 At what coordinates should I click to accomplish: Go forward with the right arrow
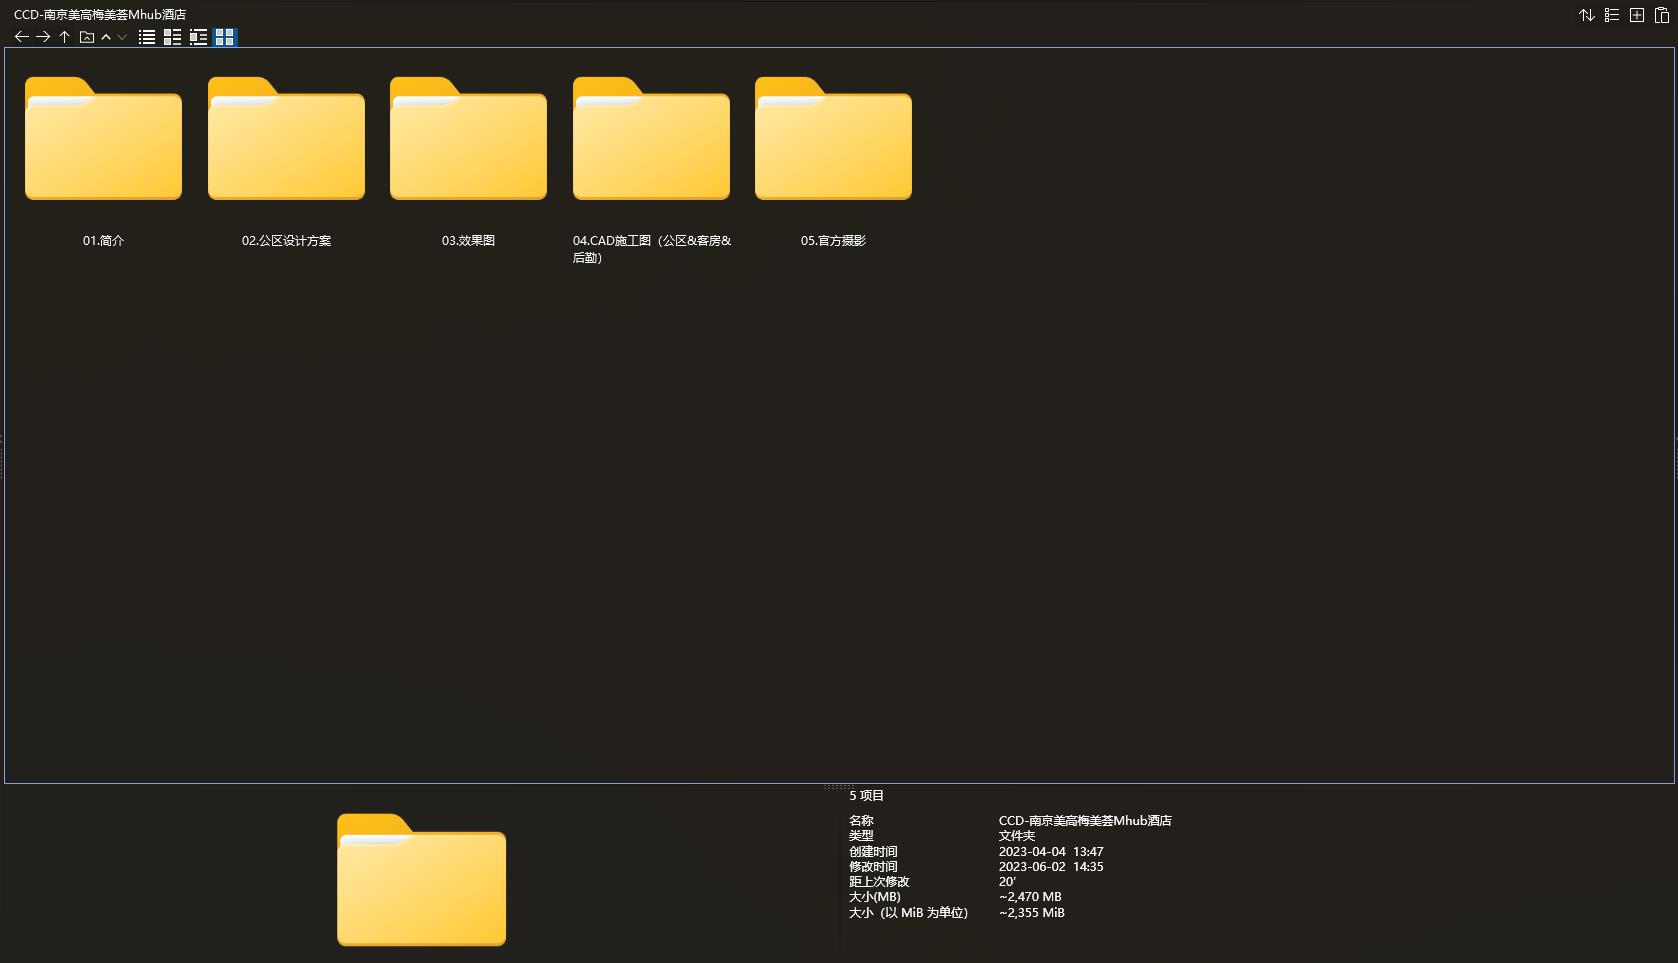coord(43,37)
